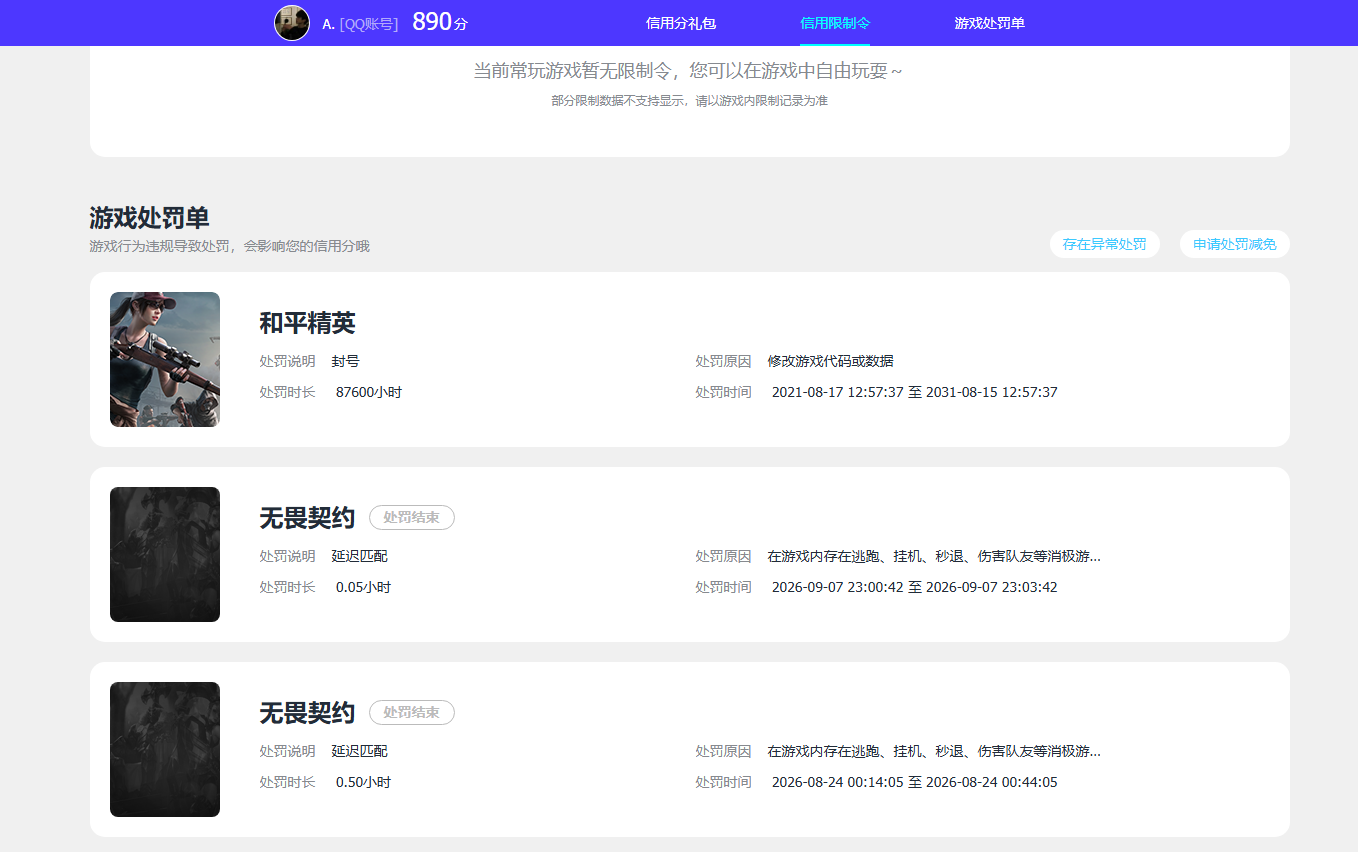Viewport: 1358px width, 852px height.
Task: Click the 修改游戏代码或数据 penalty reason
Action: tap(831, 361)
